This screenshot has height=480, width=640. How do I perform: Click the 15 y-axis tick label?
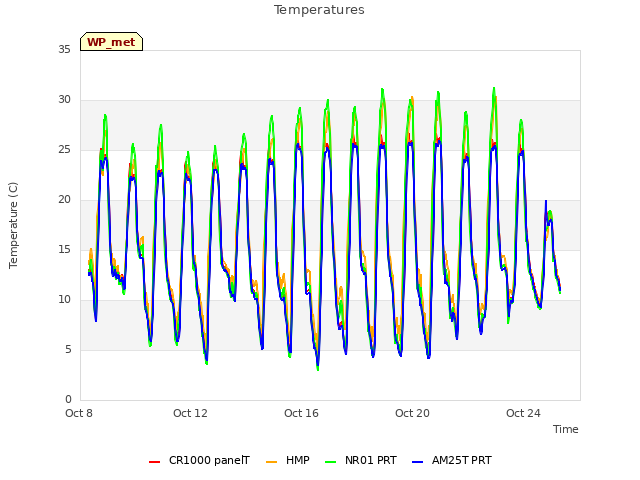pyautogui.click(x=64, y=250)
